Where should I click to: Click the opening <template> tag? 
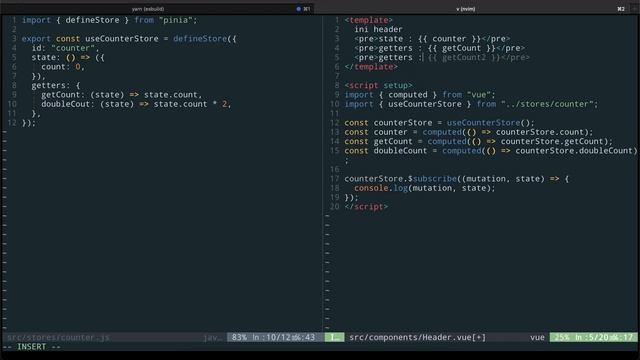(368, 20)
